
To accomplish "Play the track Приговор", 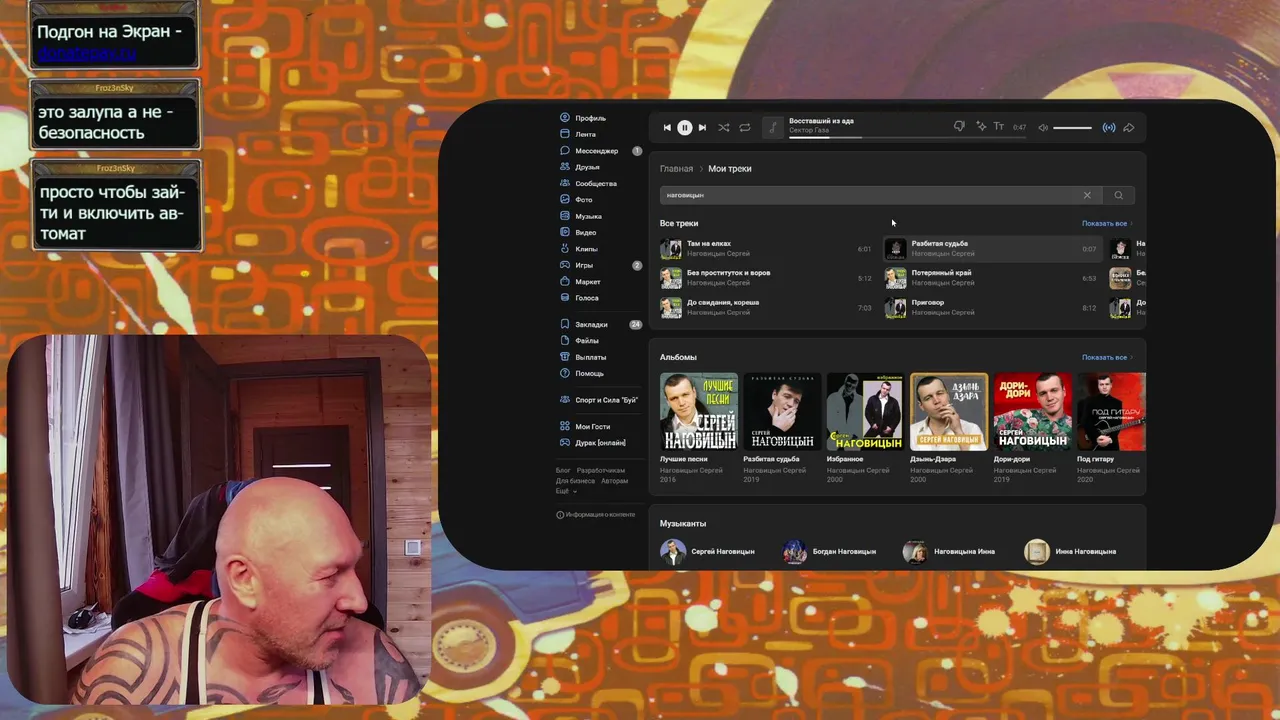I will (991, 307).
